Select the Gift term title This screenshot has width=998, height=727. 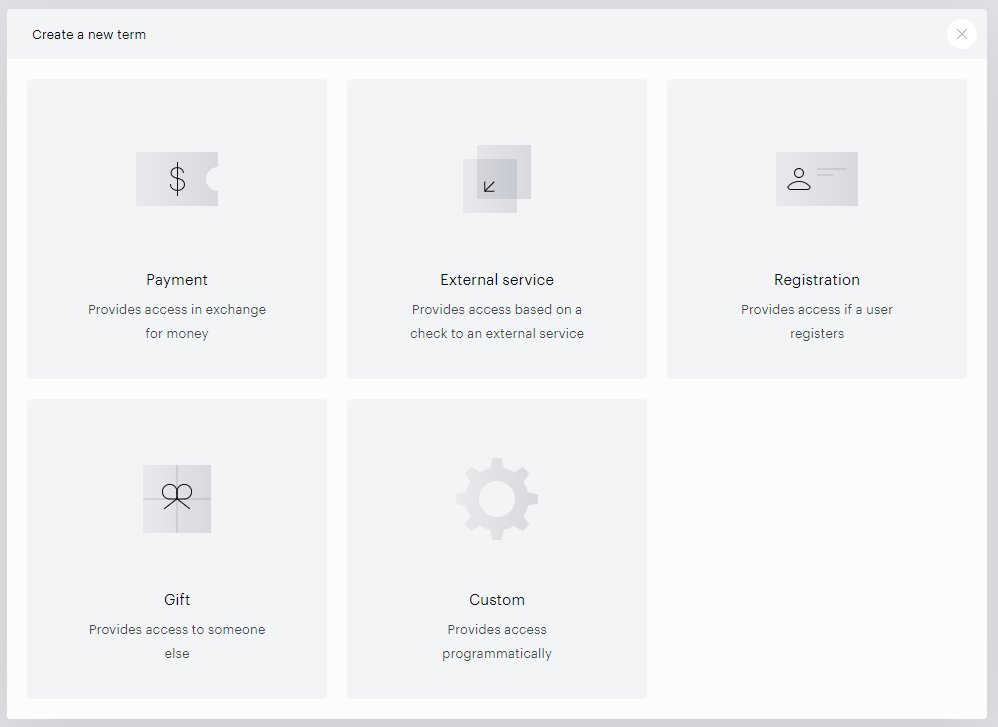click(x=177, y=600)
